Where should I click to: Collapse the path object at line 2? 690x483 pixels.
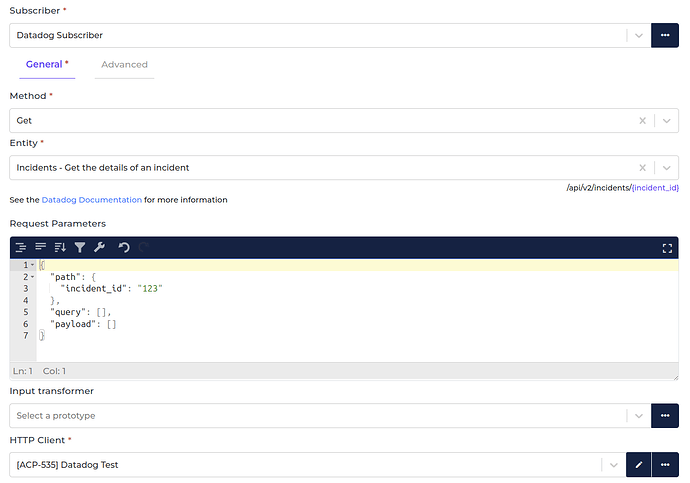33,277
